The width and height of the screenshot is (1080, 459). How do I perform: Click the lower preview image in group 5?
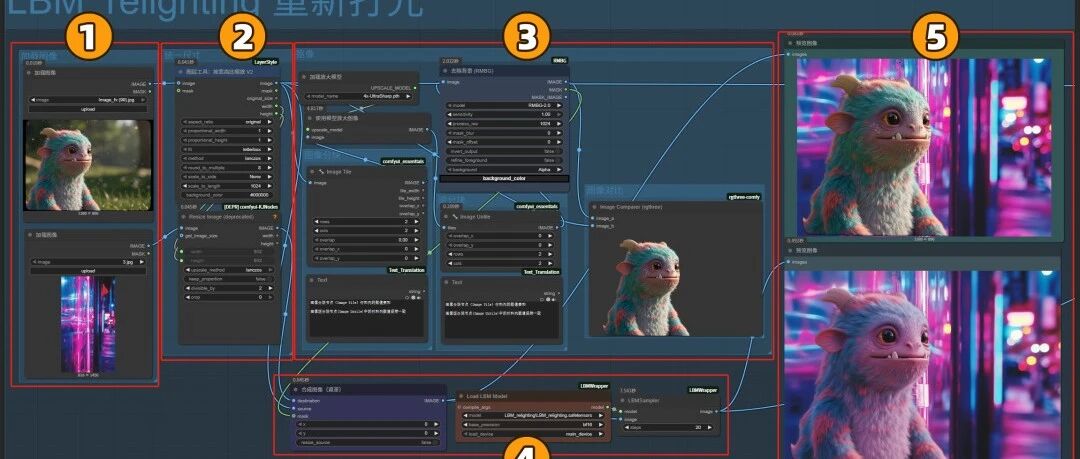[x=923, y=364]
